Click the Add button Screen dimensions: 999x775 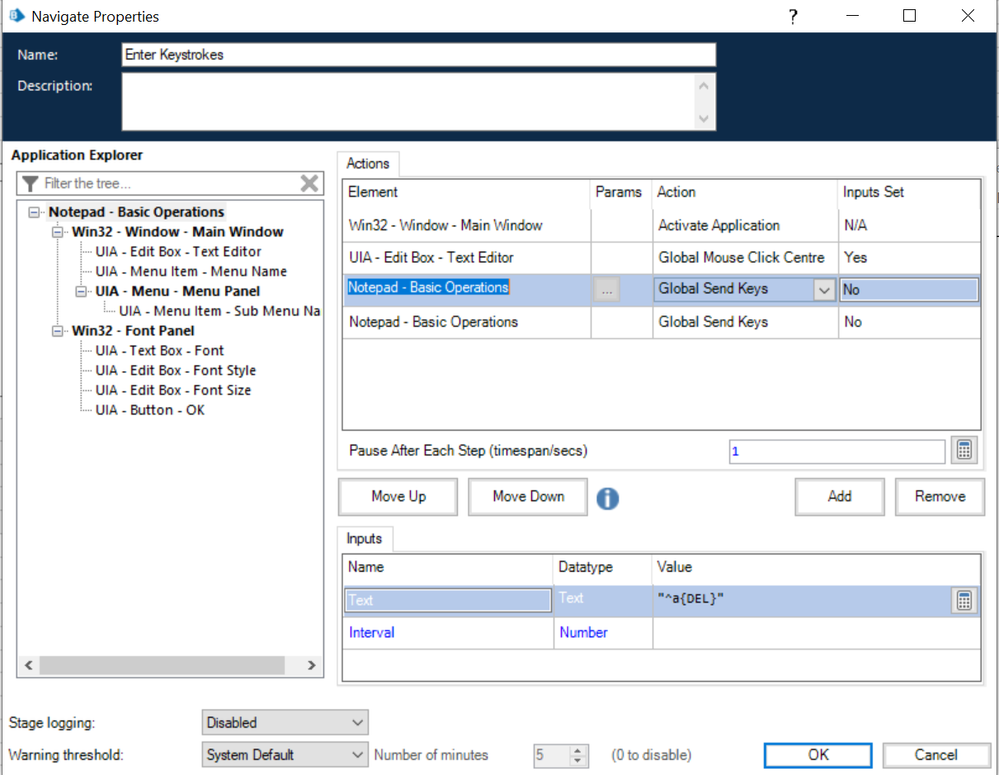point(839,497)
